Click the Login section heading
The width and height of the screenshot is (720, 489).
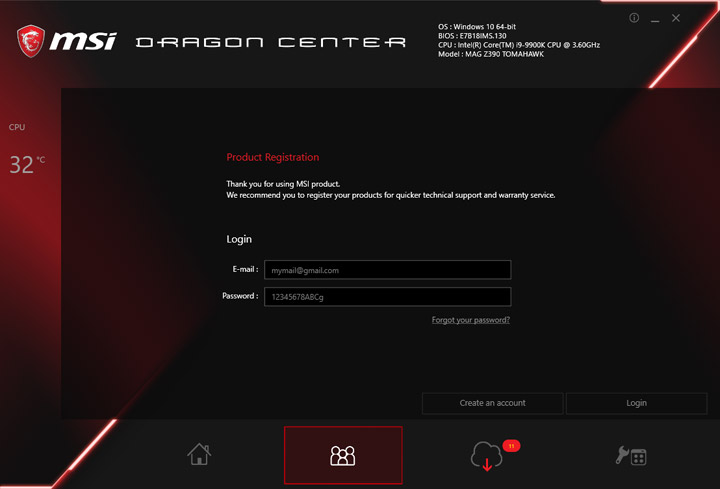coord(239,239)
